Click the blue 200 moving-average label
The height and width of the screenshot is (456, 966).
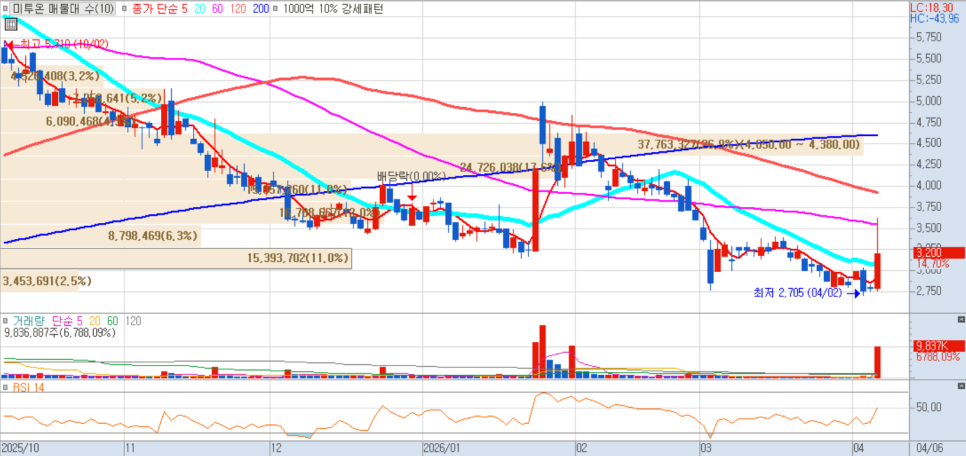(261, 9)
